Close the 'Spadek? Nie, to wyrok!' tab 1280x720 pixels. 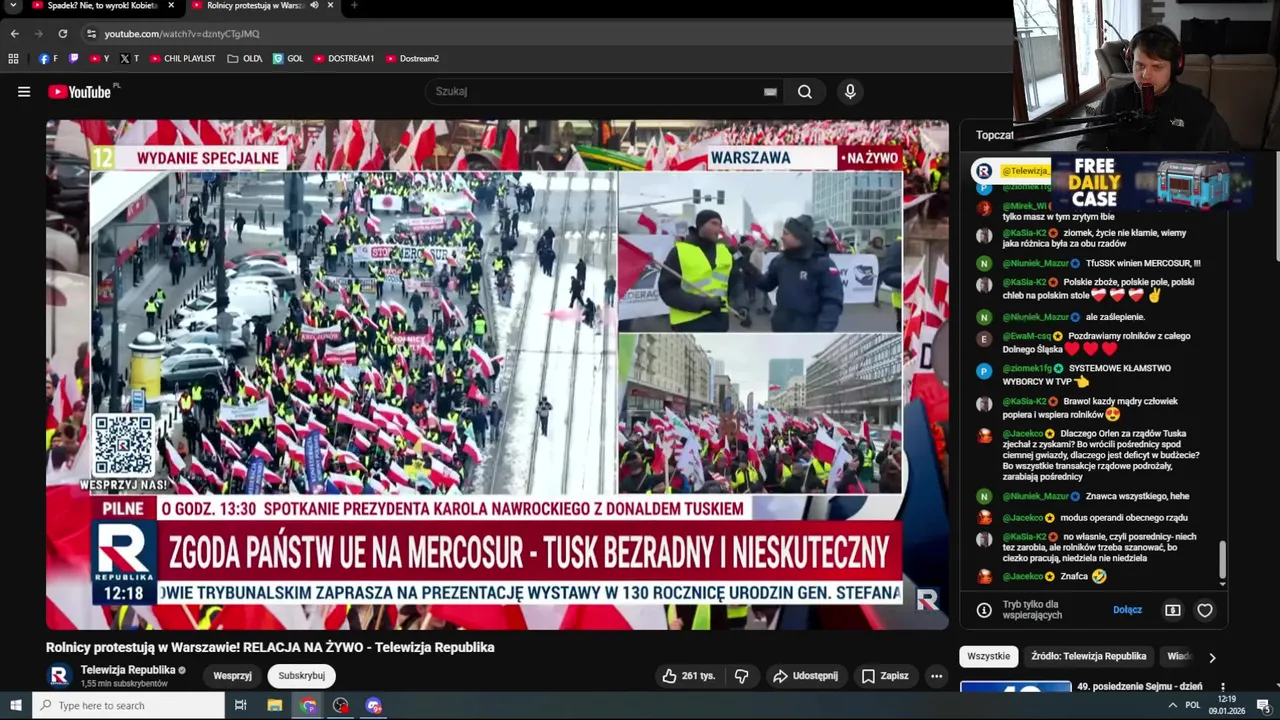[x=172, y=5]
